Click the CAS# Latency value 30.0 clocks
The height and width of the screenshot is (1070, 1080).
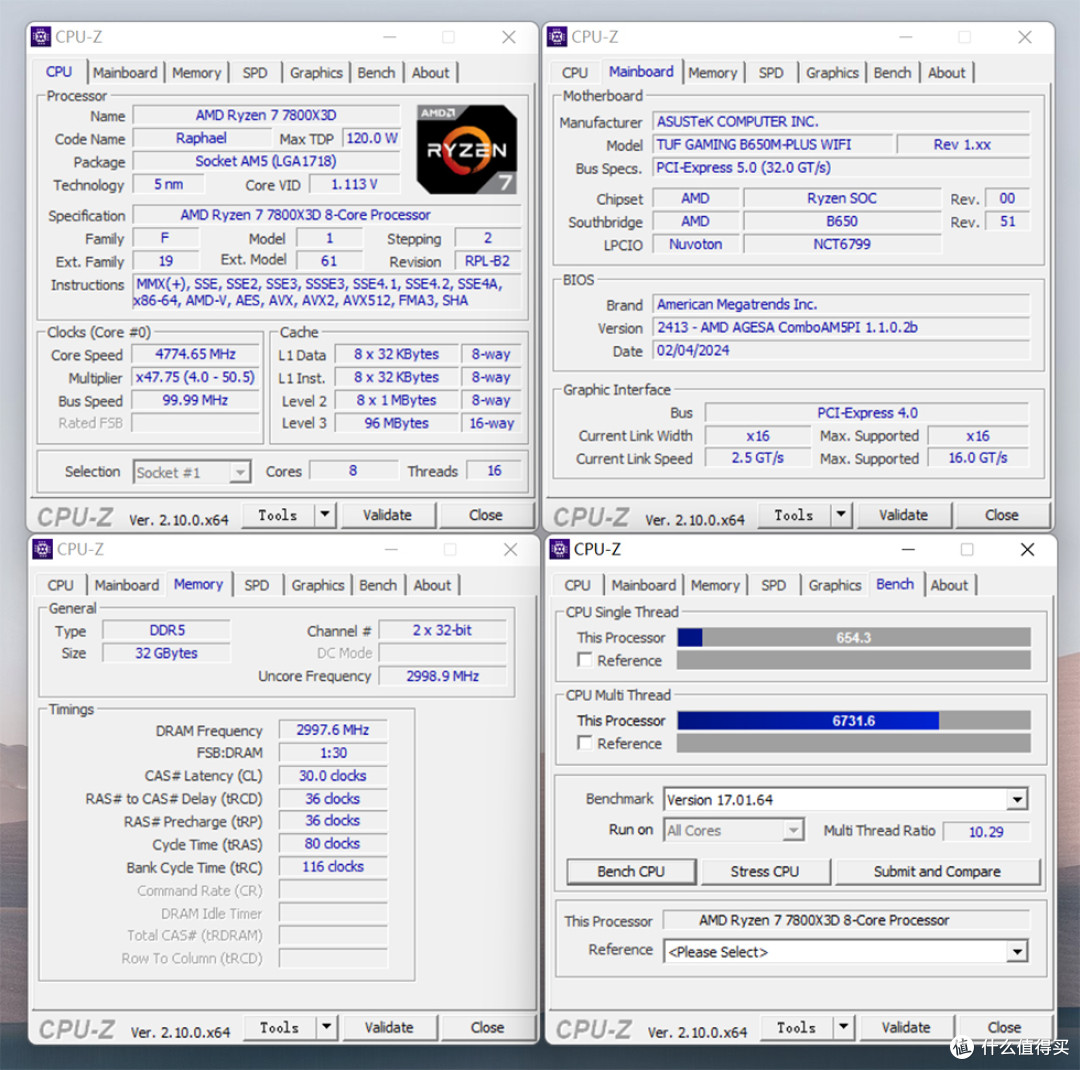click(x=333, y=776)
